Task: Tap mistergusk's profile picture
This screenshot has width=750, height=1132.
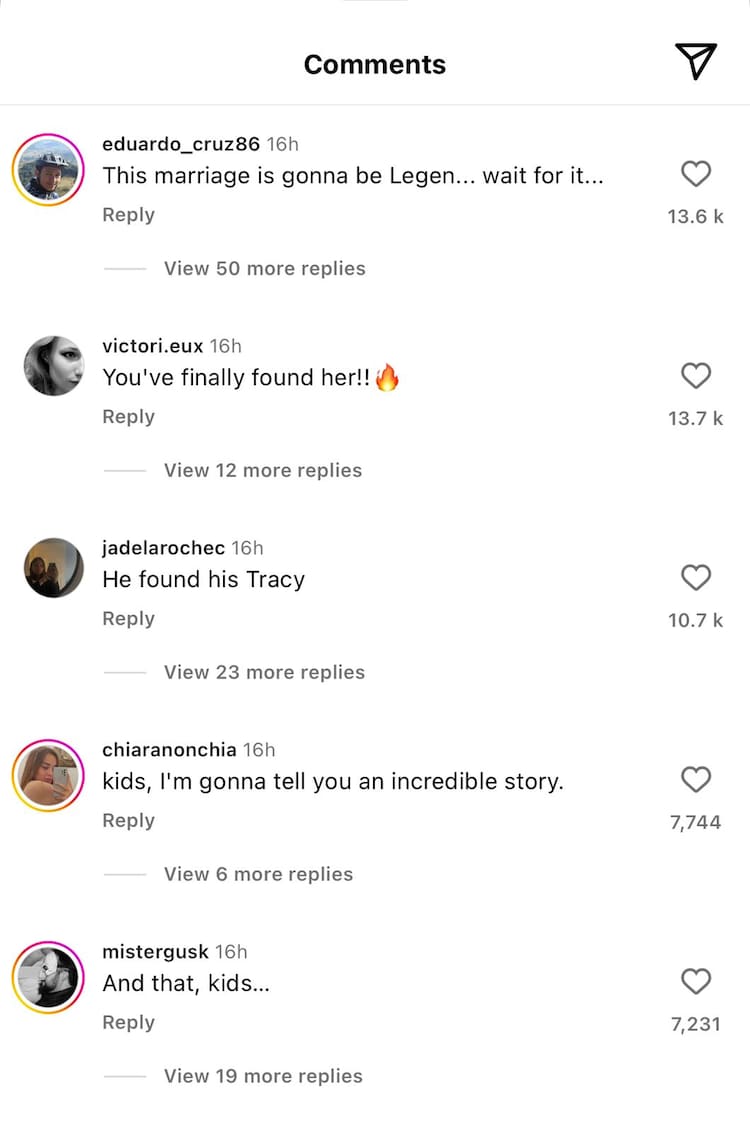Action: tap(49, 978)
